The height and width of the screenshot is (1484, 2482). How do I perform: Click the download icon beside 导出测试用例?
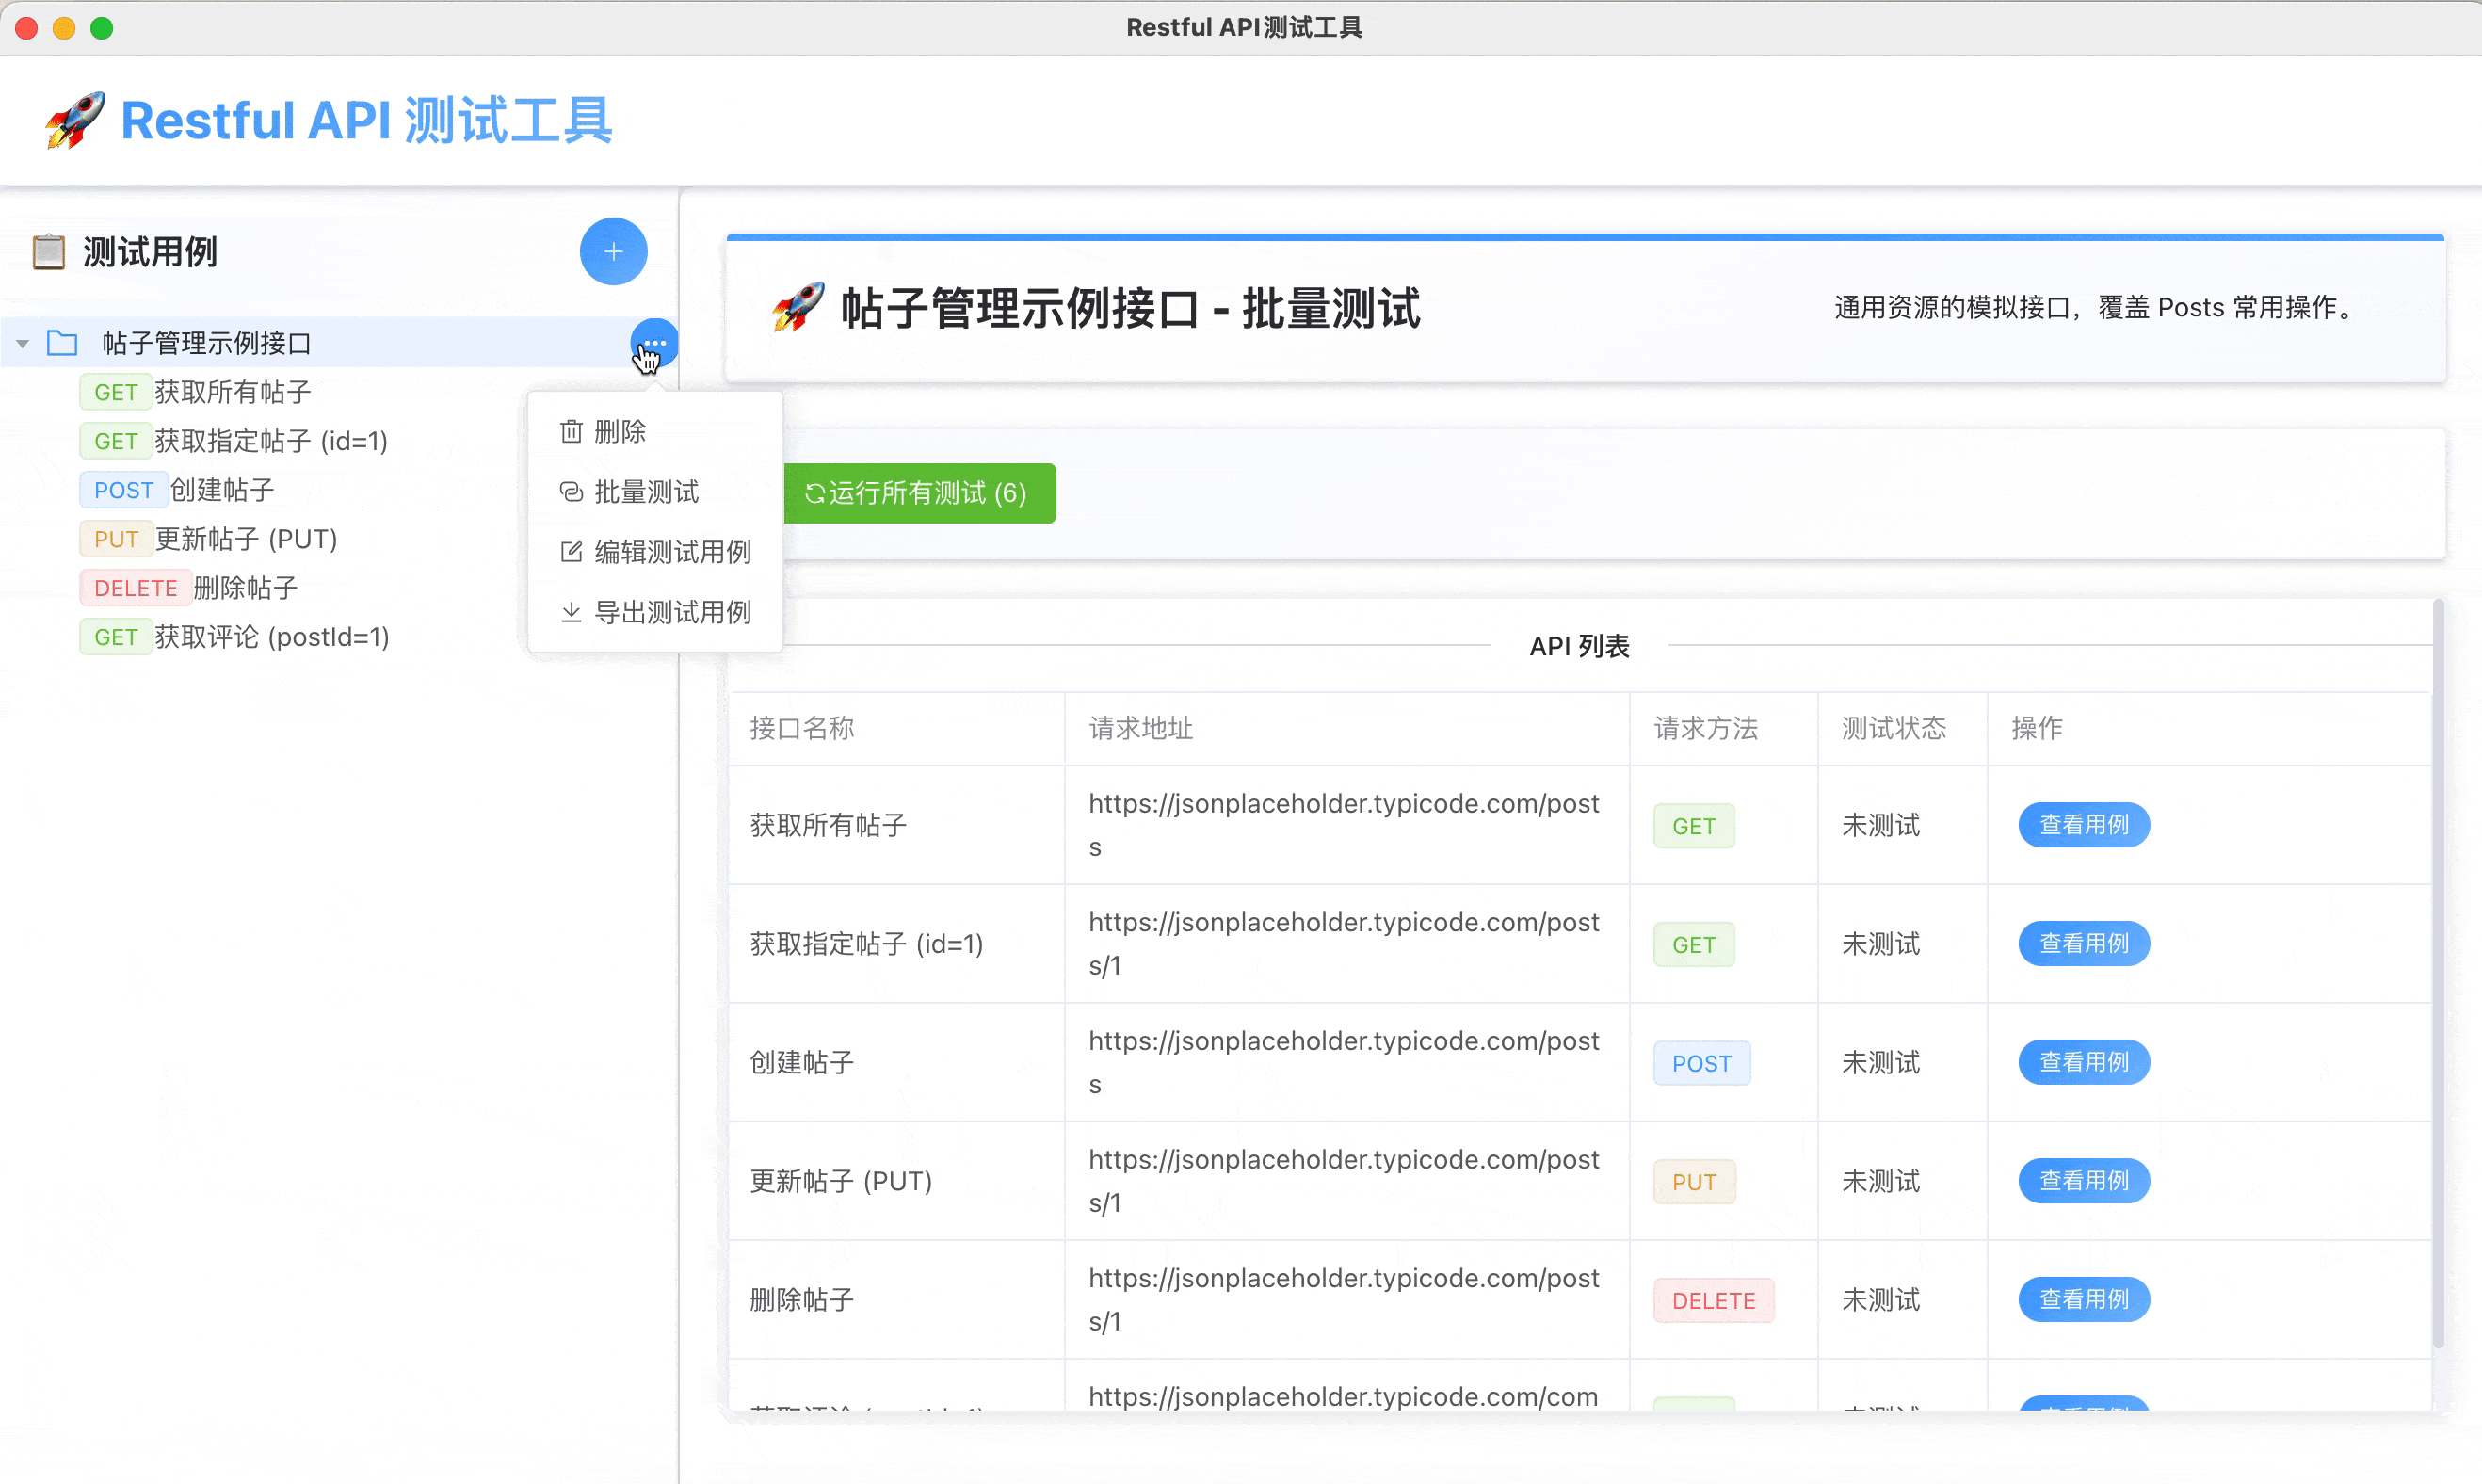pyautogui.click(x=570, y=612)
